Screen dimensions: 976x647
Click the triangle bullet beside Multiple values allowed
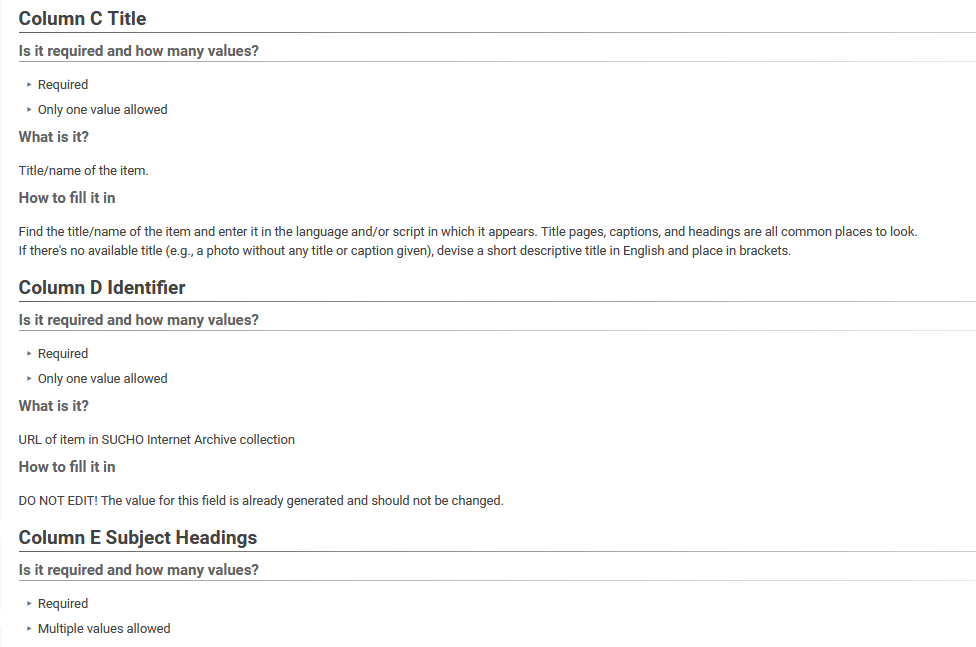click(29, 628)
